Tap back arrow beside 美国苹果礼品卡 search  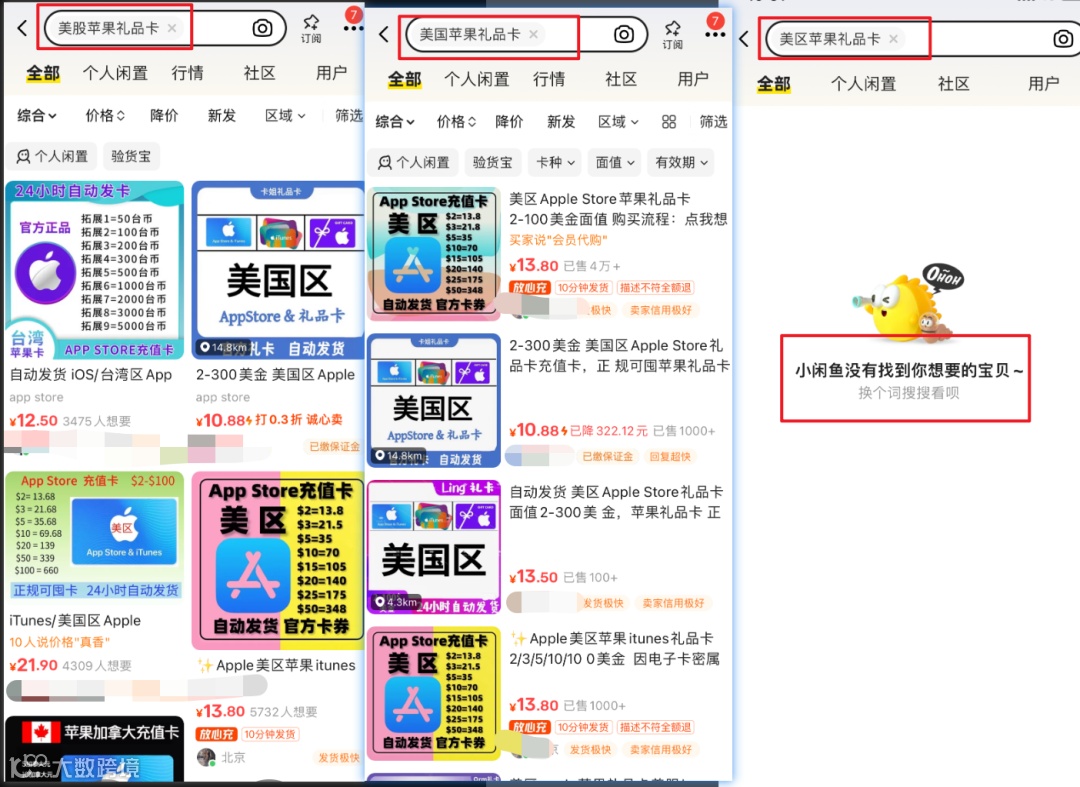[x=384, y=34]
